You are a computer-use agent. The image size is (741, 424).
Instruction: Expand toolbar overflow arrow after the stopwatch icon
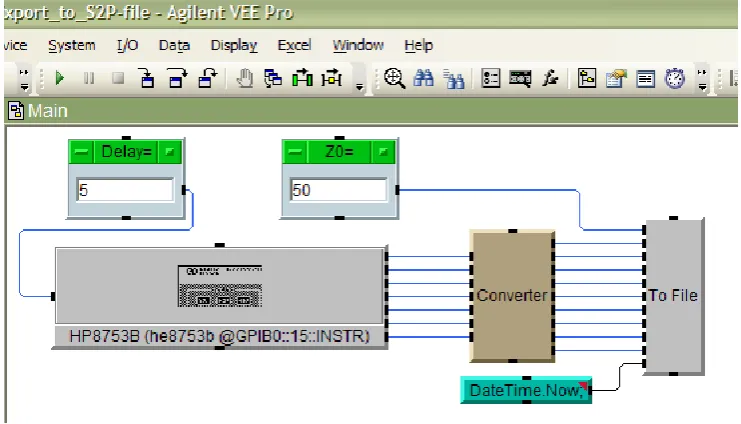(x=702, y=79)
